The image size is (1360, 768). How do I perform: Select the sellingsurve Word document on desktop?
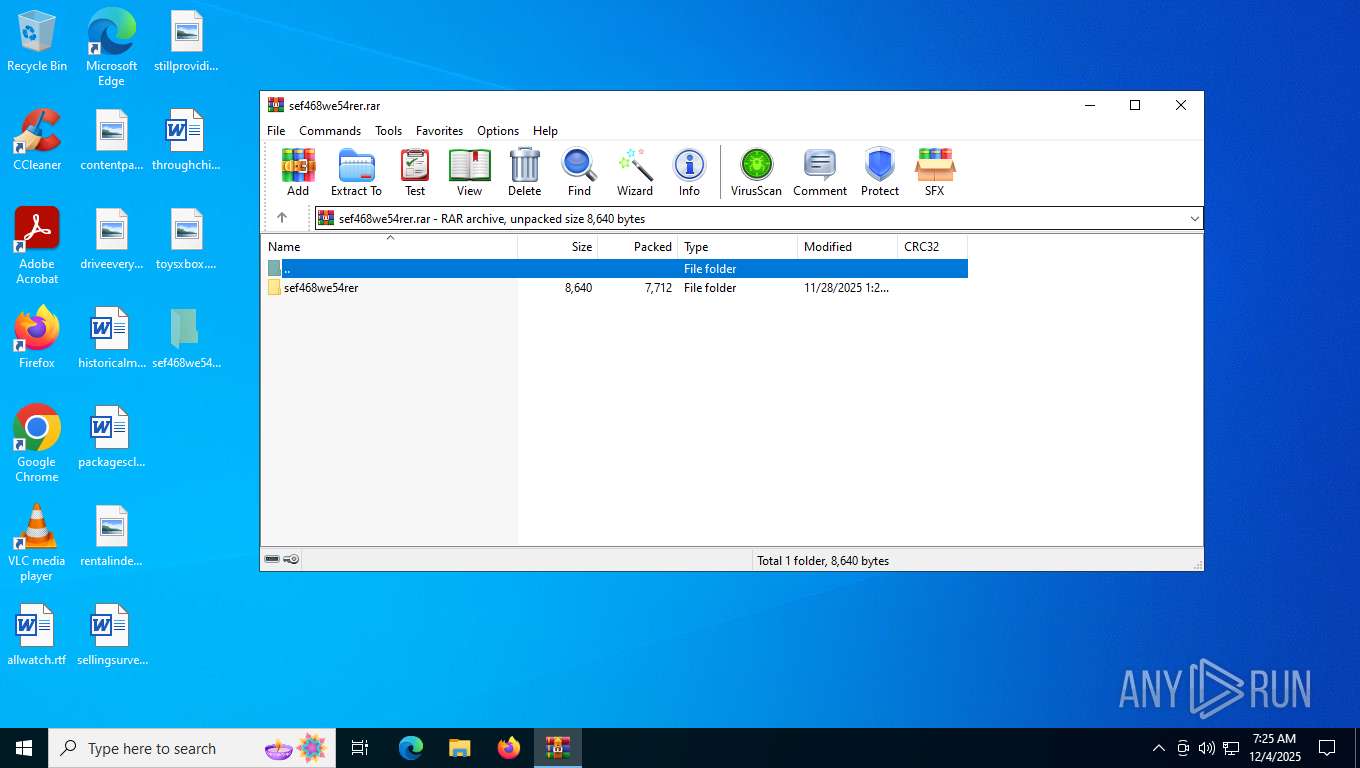click(x=111, y=636)
